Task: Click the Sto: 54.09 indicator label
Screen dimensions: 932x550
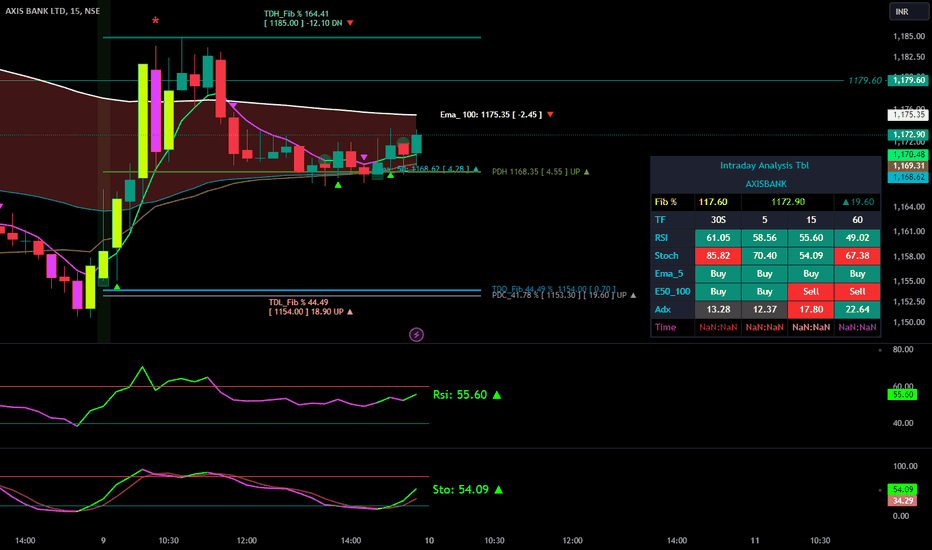Action: 467,489
